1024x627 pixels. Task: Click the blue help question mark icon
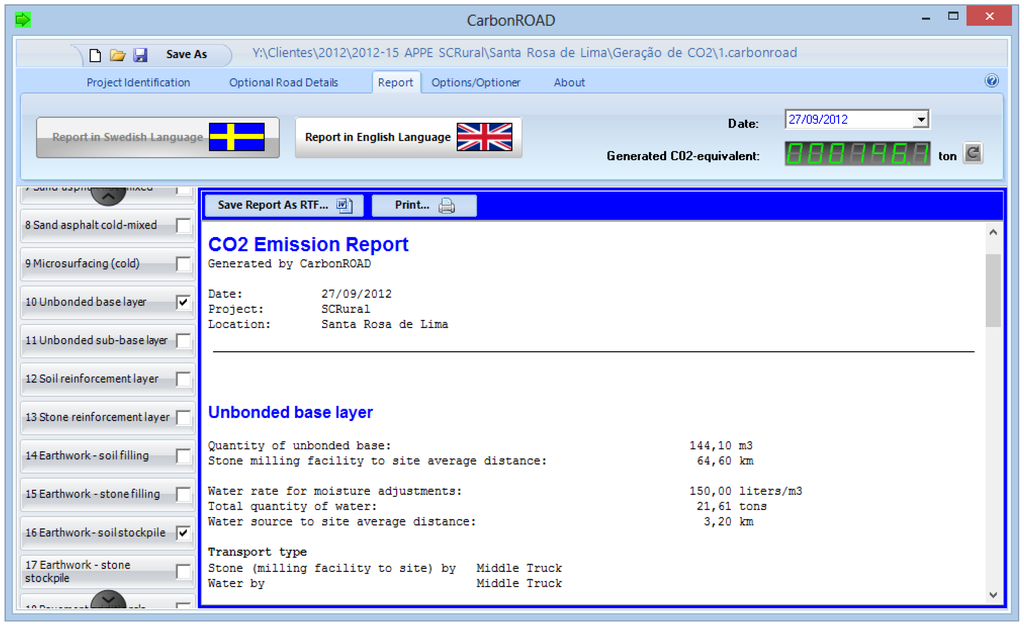pos(991,82)
